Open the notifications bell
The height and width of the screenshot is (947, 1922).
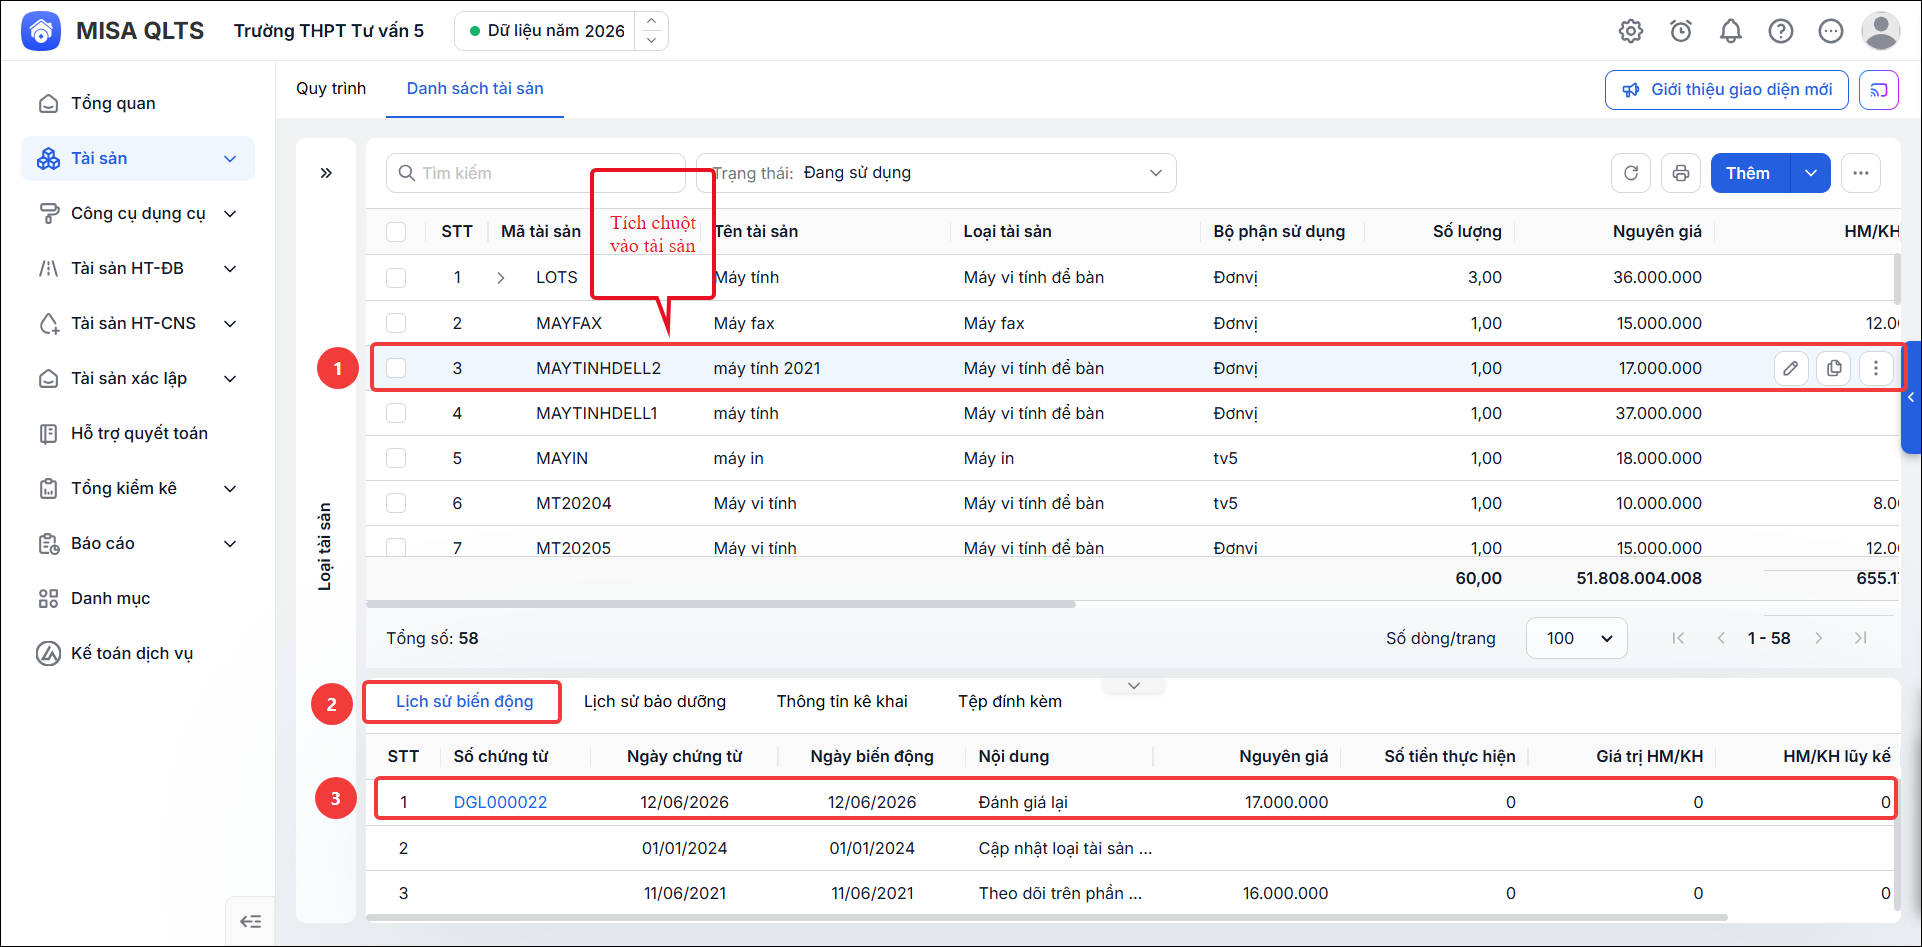(x=1731, y=31)
